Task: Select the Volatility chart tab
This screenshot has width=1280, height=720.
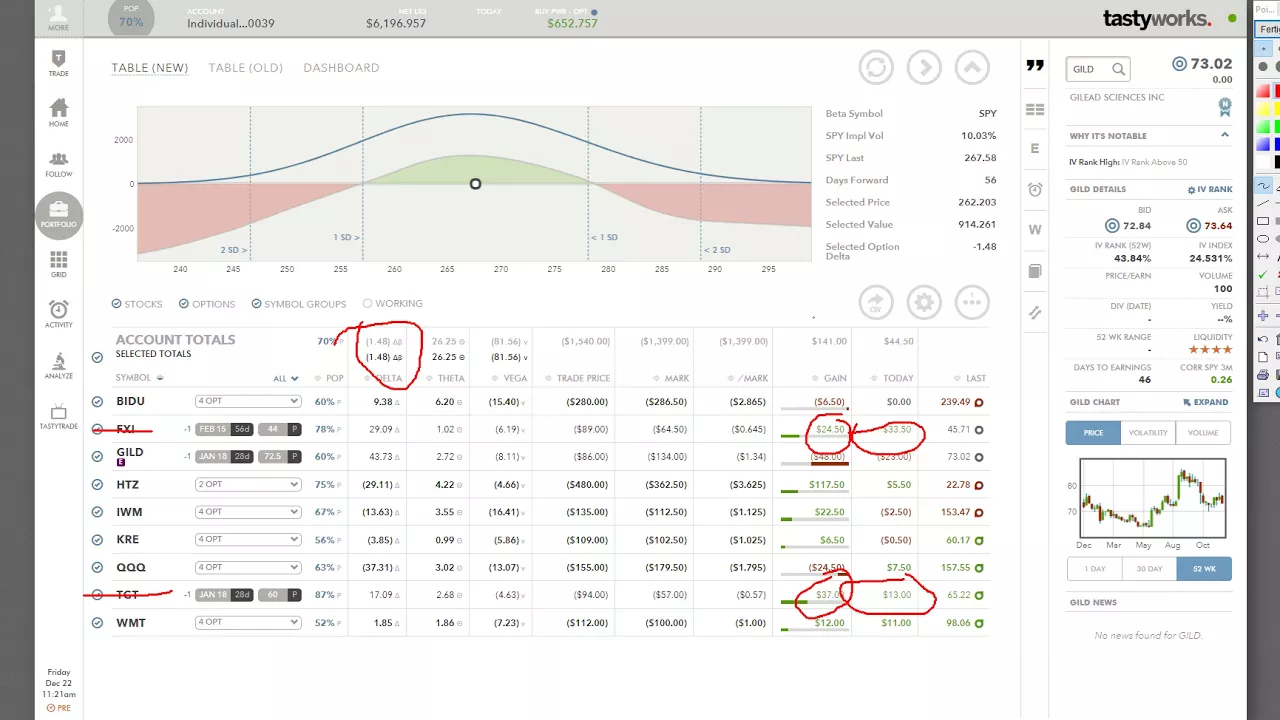Action: [x=1148, y=433]
